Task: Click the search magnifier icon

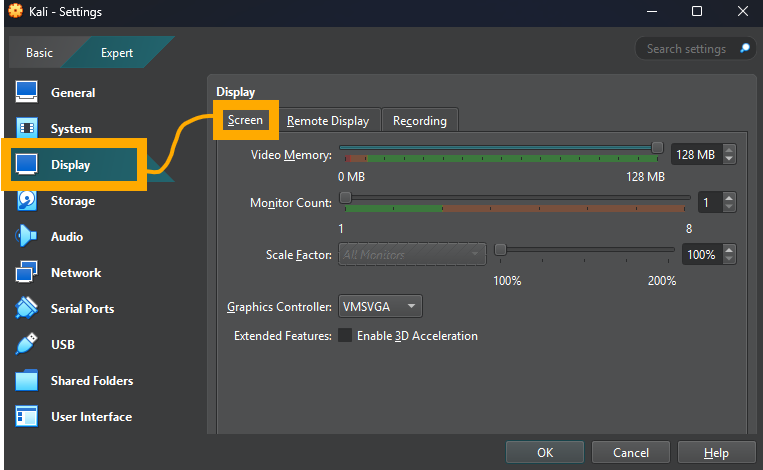Action: point(745,48)
